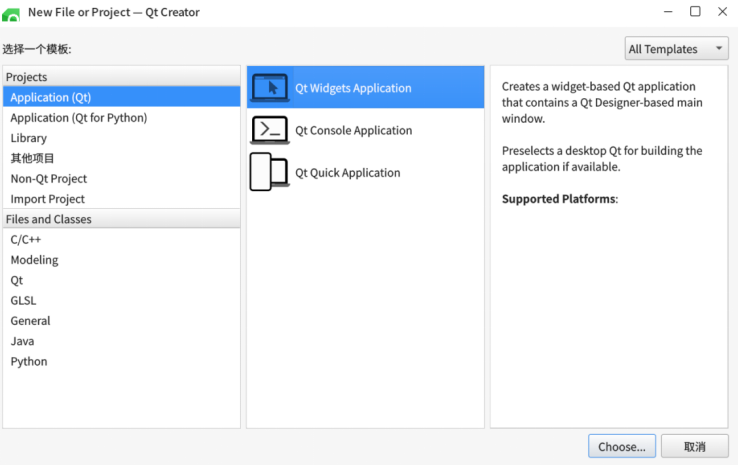
Task: Click the Supported Platforms label
Action: pos(559,199)
